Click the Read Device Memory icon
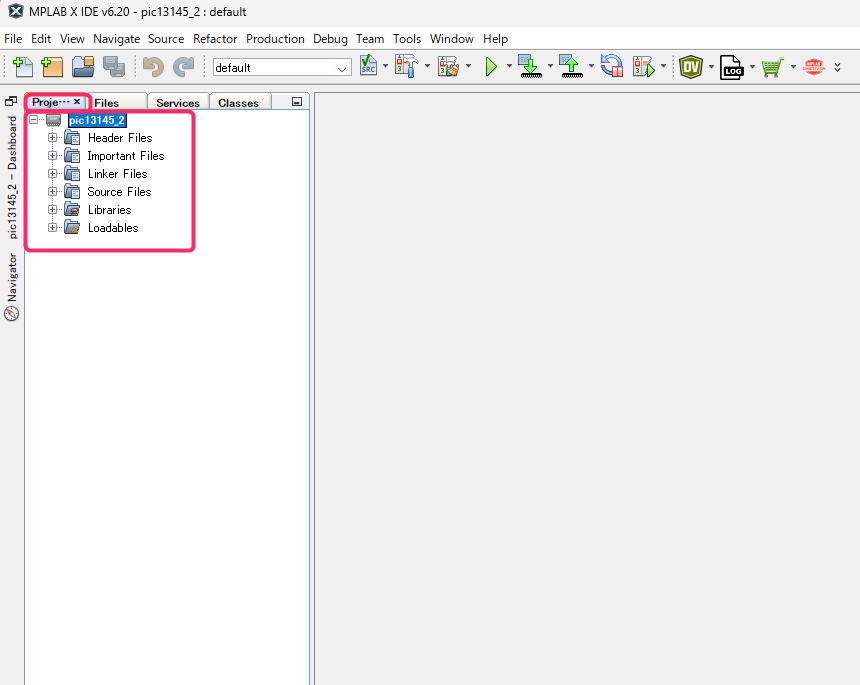This screenshot has width=860, height=685. [x=571, y=67]
